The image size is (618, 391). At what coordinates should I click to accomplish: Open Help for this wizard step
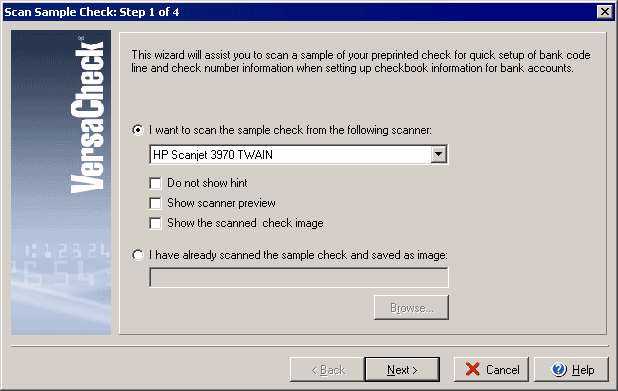(x=571, y=369)
